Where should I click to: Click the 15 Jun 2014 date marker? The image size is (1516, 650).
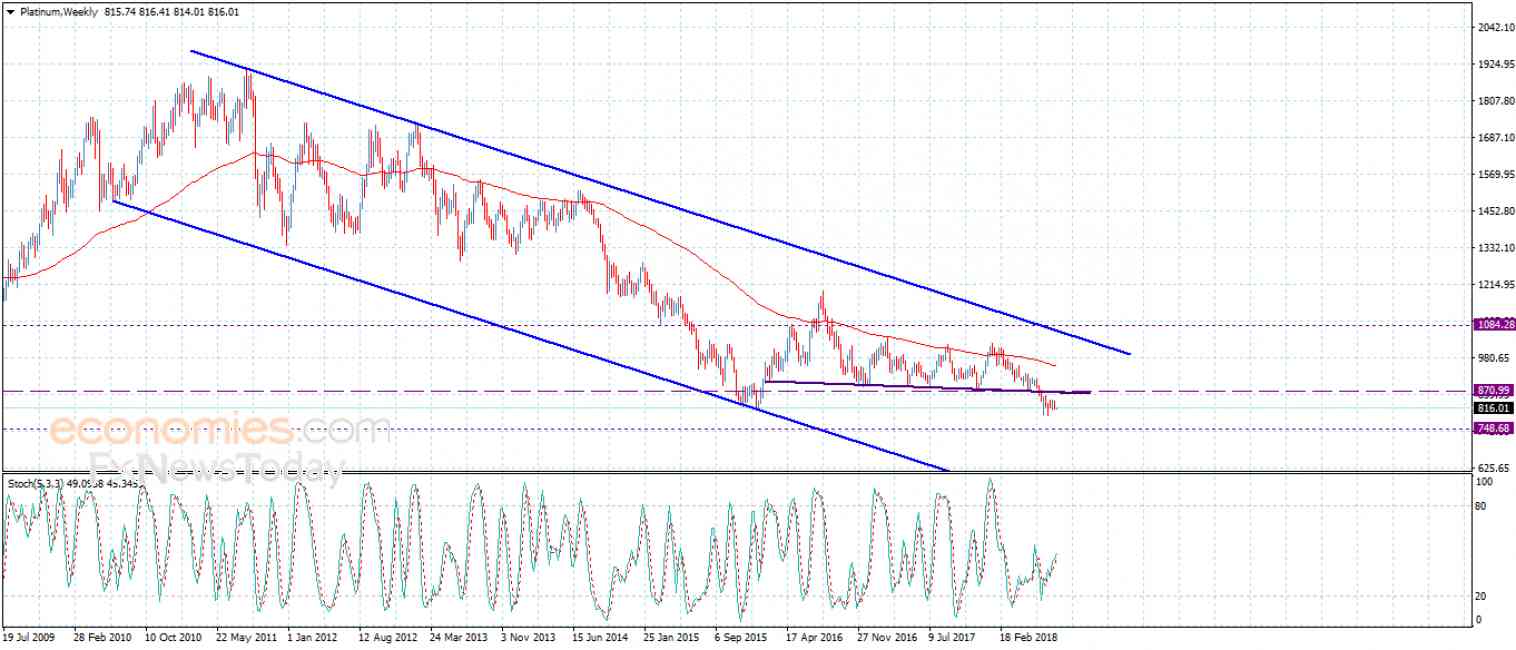(x=602, y=635)
